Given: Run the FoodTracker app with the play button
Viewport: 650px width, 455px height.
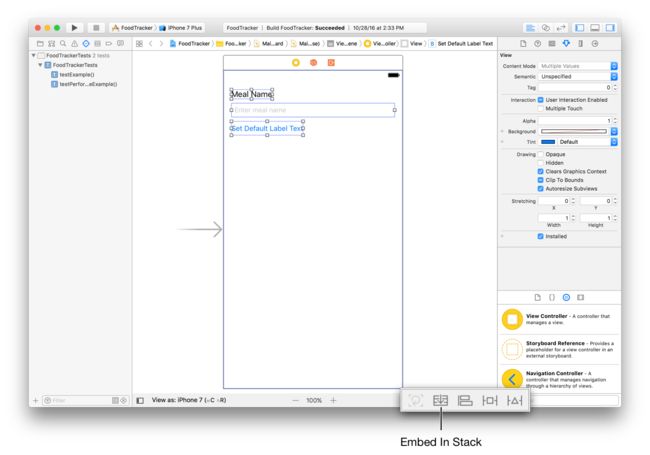Looking at the screenshot, I should pos(74,28).
